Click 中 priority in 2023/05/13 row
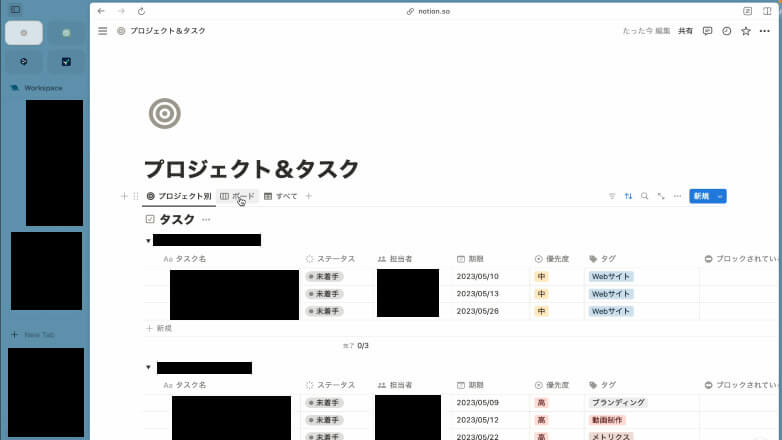Viewport: 782px width, 440px height. click(x=541, y=294)
